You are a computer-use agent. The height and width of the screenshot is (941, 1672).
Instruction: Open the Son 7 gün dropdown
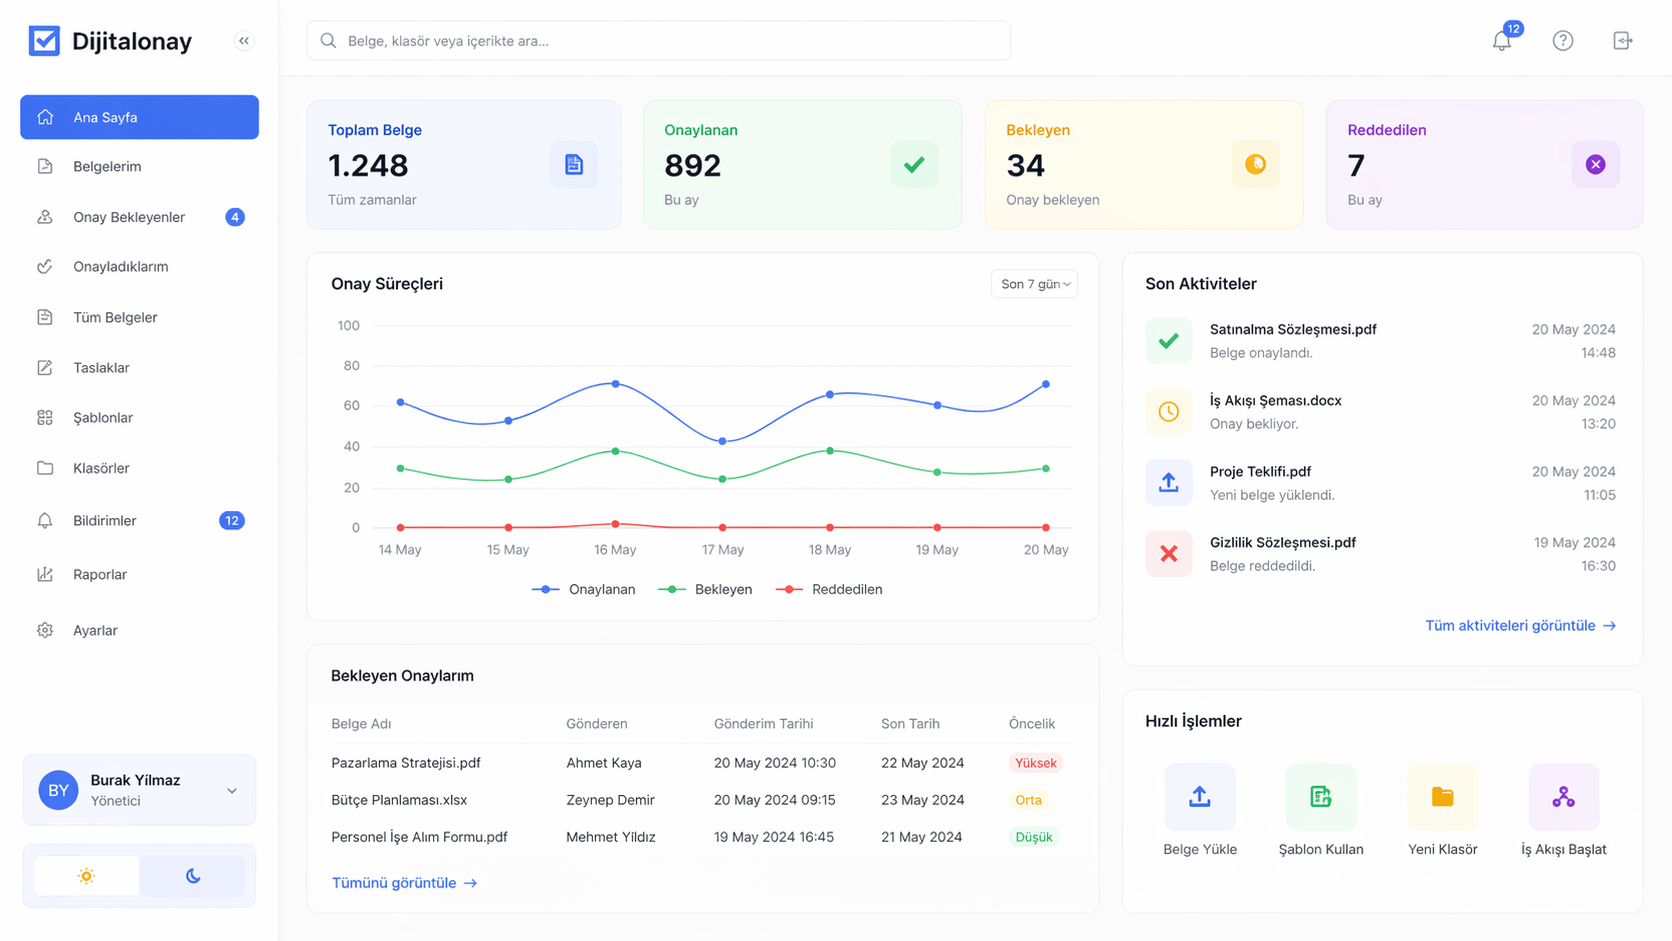pos(1034,284)
